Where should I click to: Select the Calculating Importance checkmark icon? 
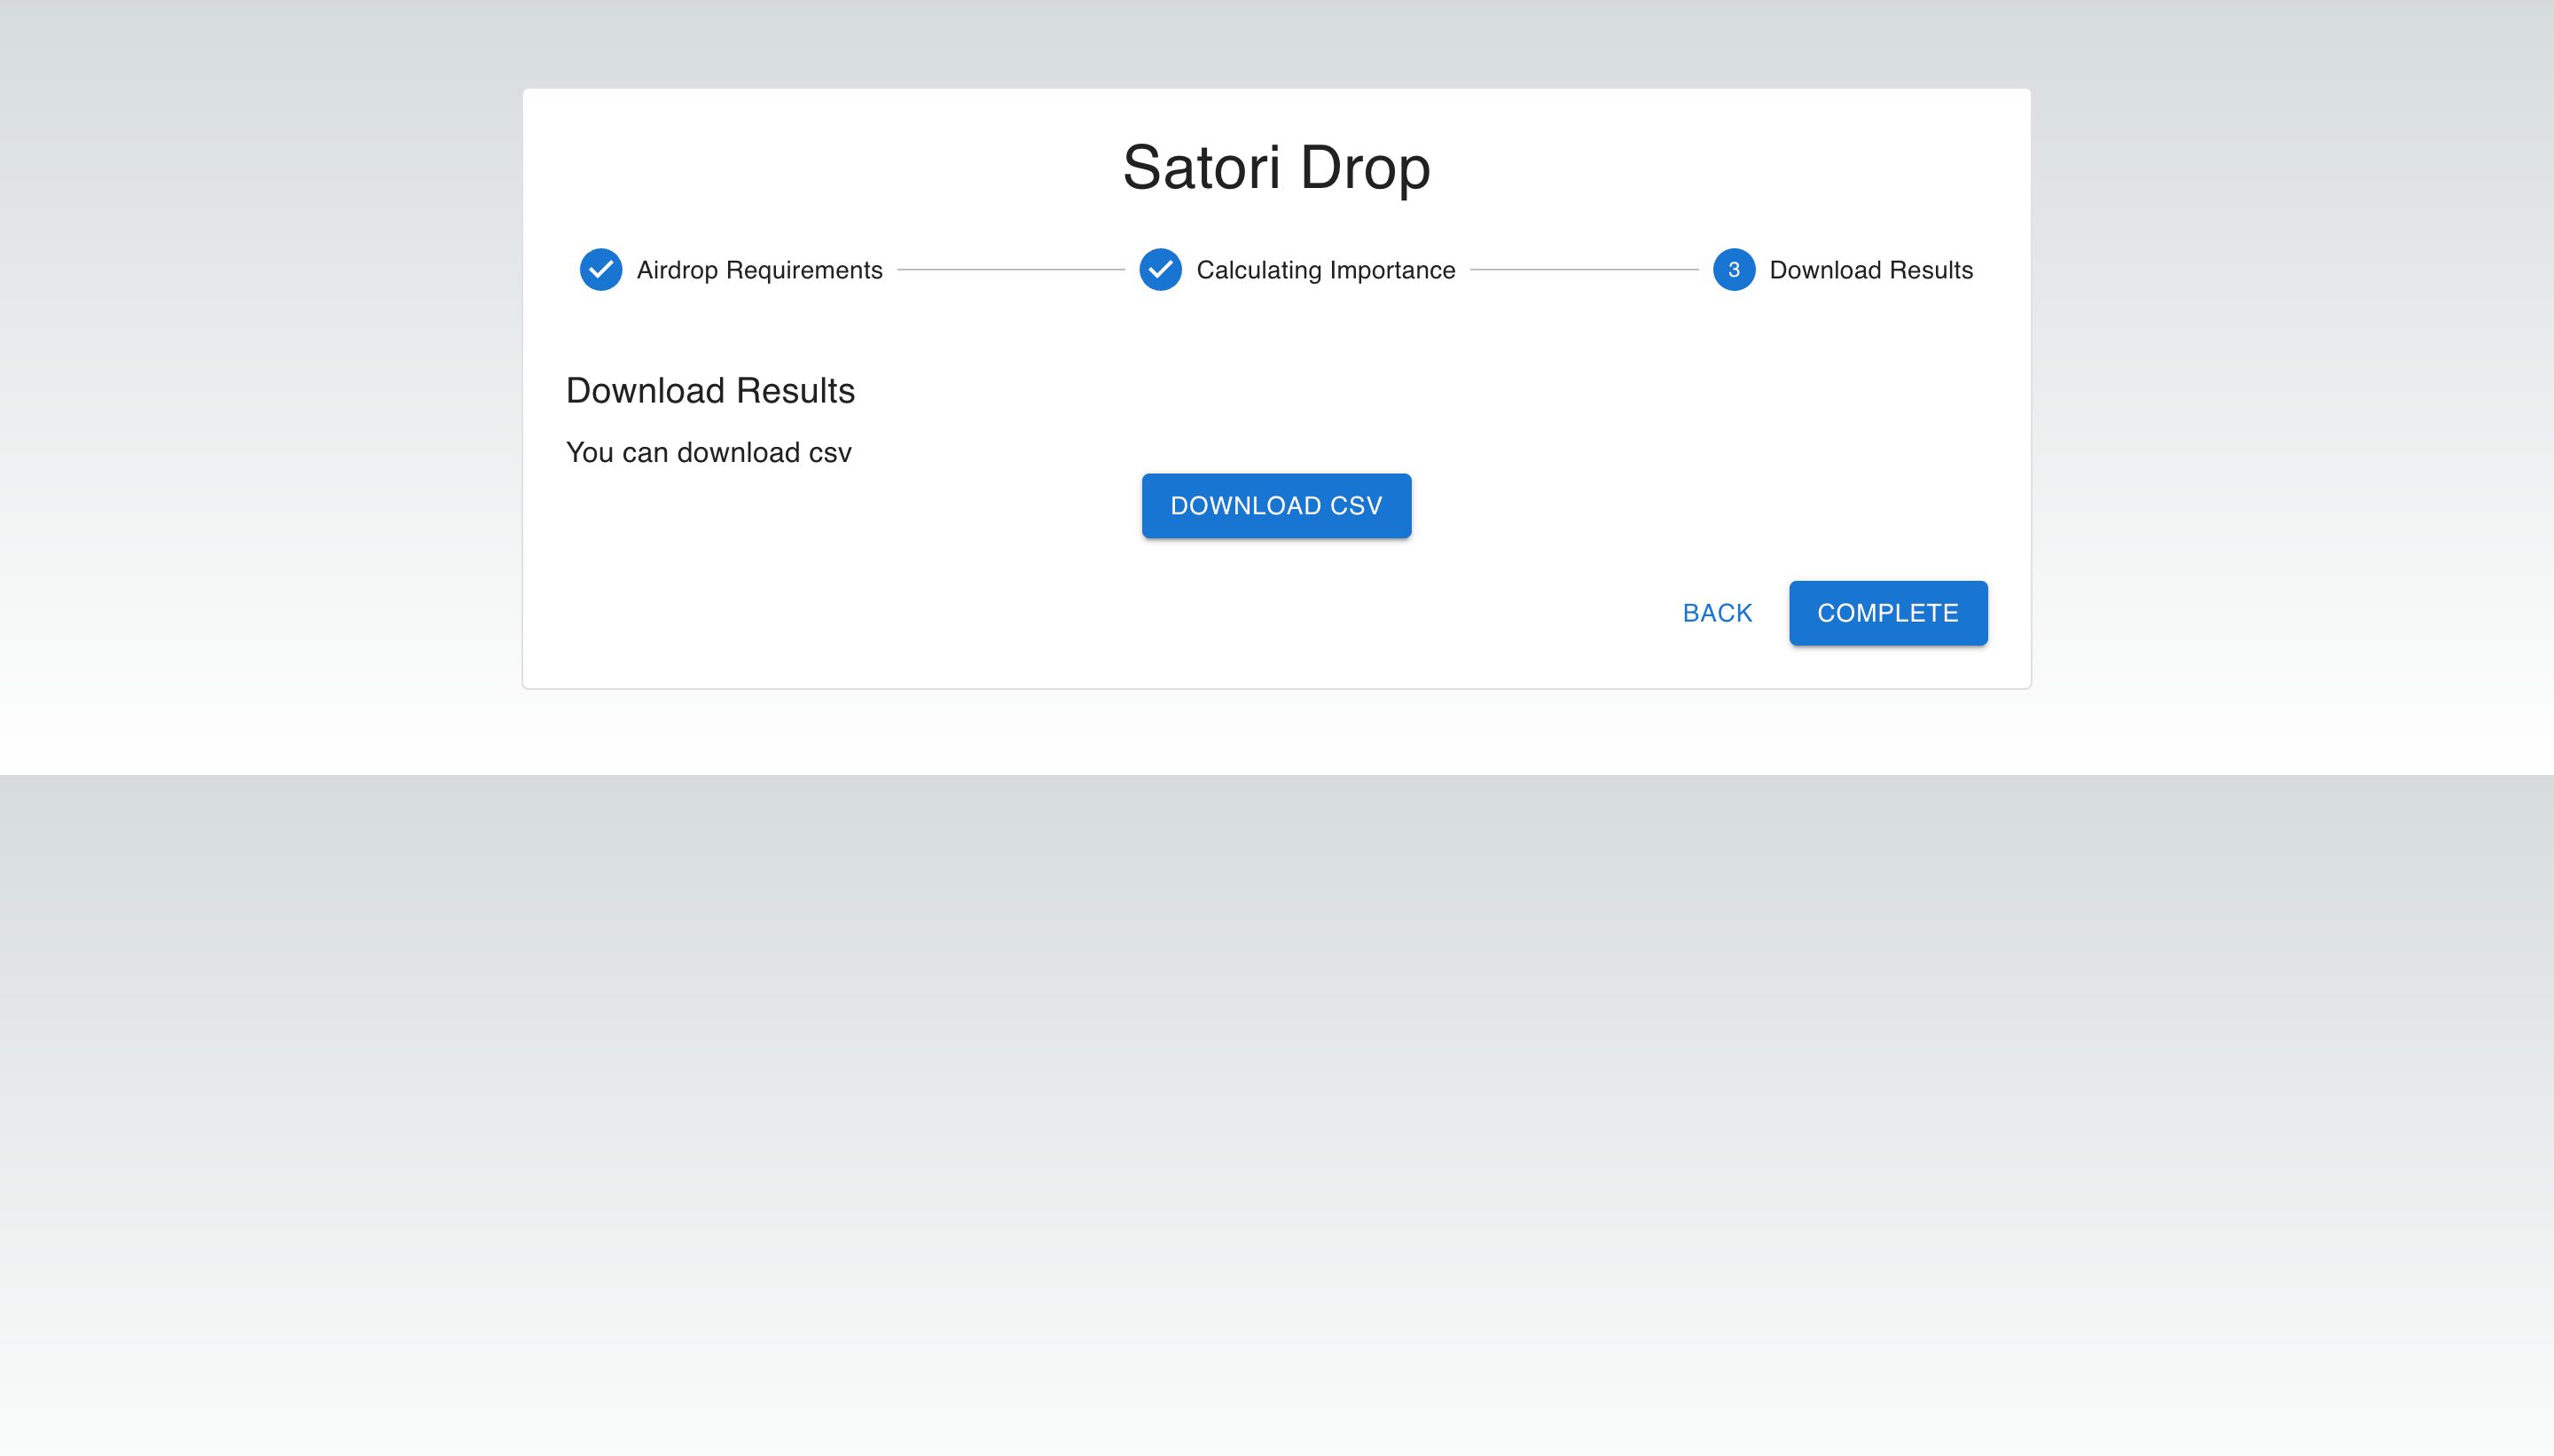tap(1160, 270)
